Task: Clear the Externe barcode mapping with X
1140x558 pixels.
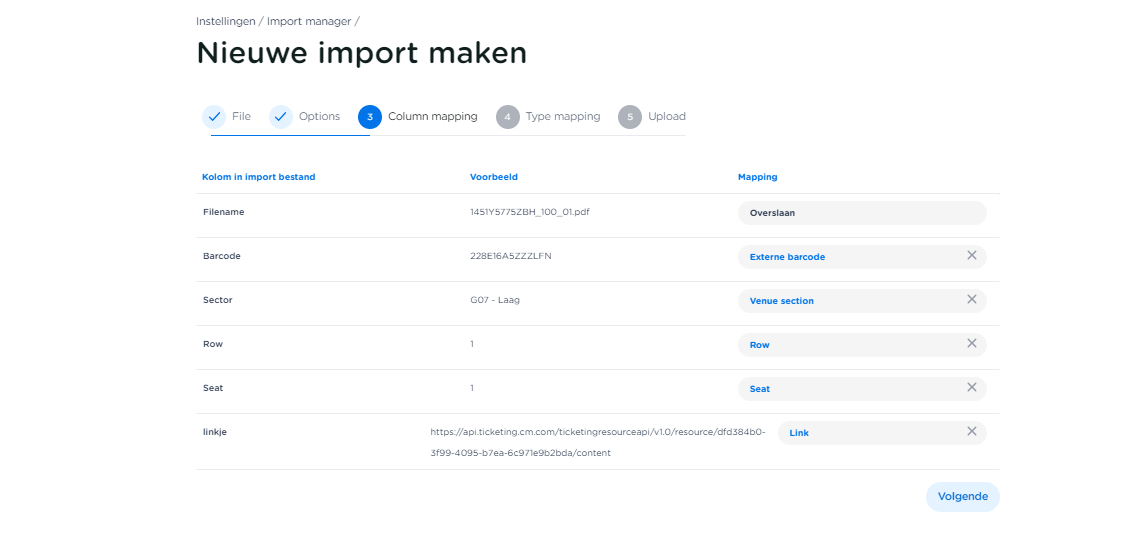Action: pyautogui.click(x=971, y=256)
